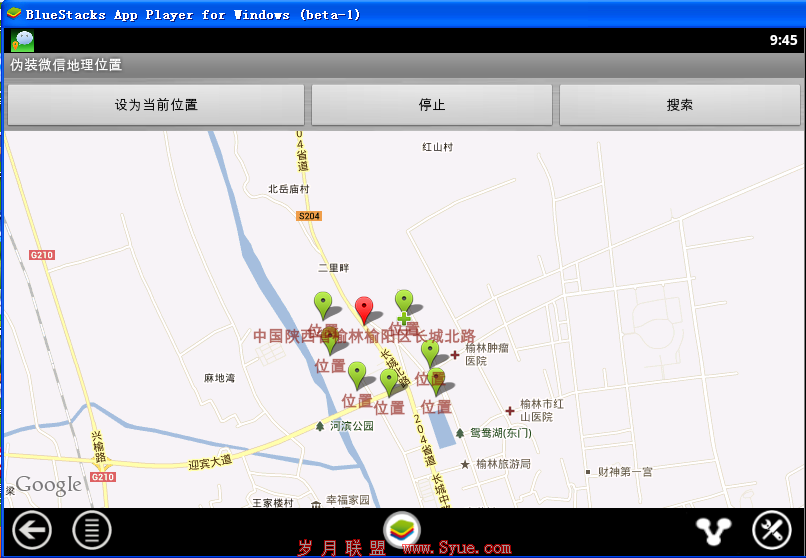Image resolution: width=806 pixels, height=558 pixels.
Task: Click the 财神第一宫 label
Action: point(625,472)
